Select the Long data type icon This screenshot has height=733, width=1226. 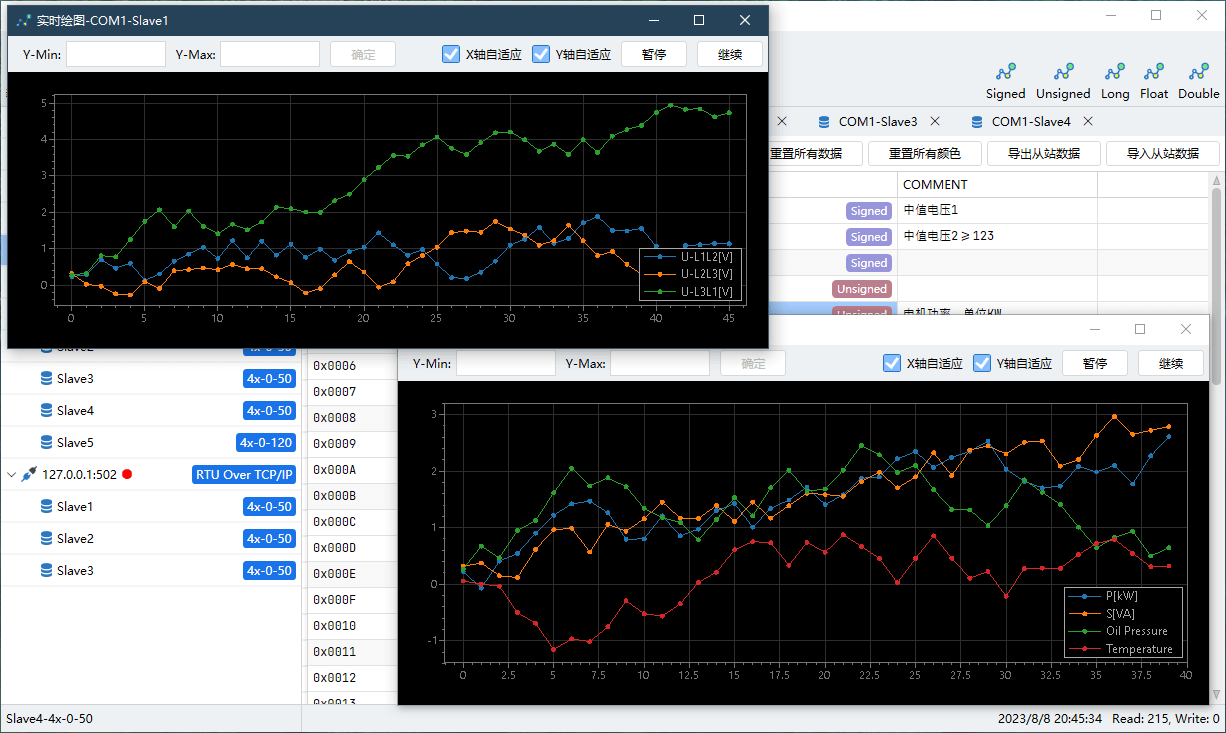tap(1114, 72)
